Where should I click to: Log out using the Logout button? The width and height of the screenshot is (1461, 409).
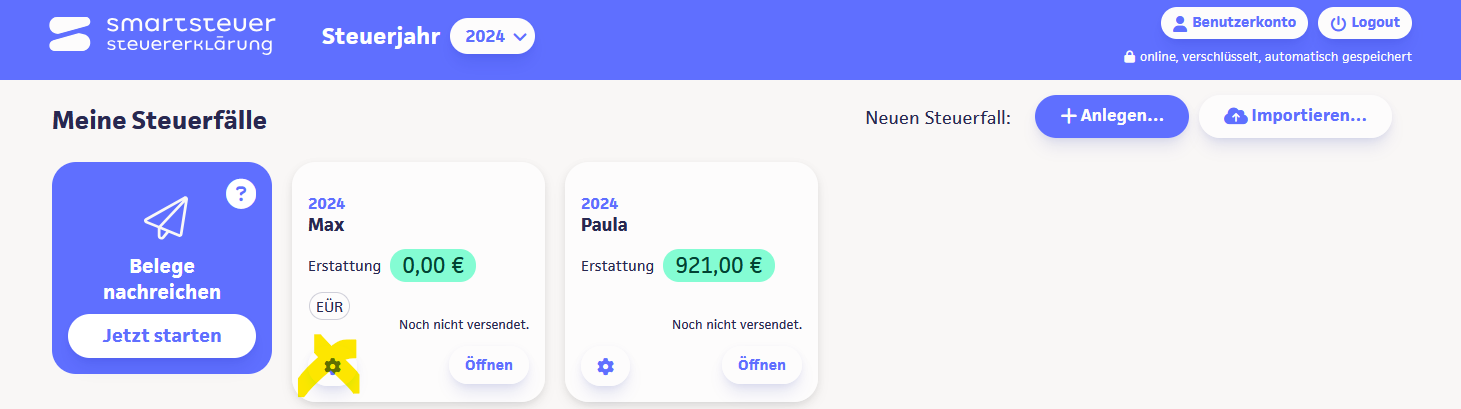point(1365,23)
